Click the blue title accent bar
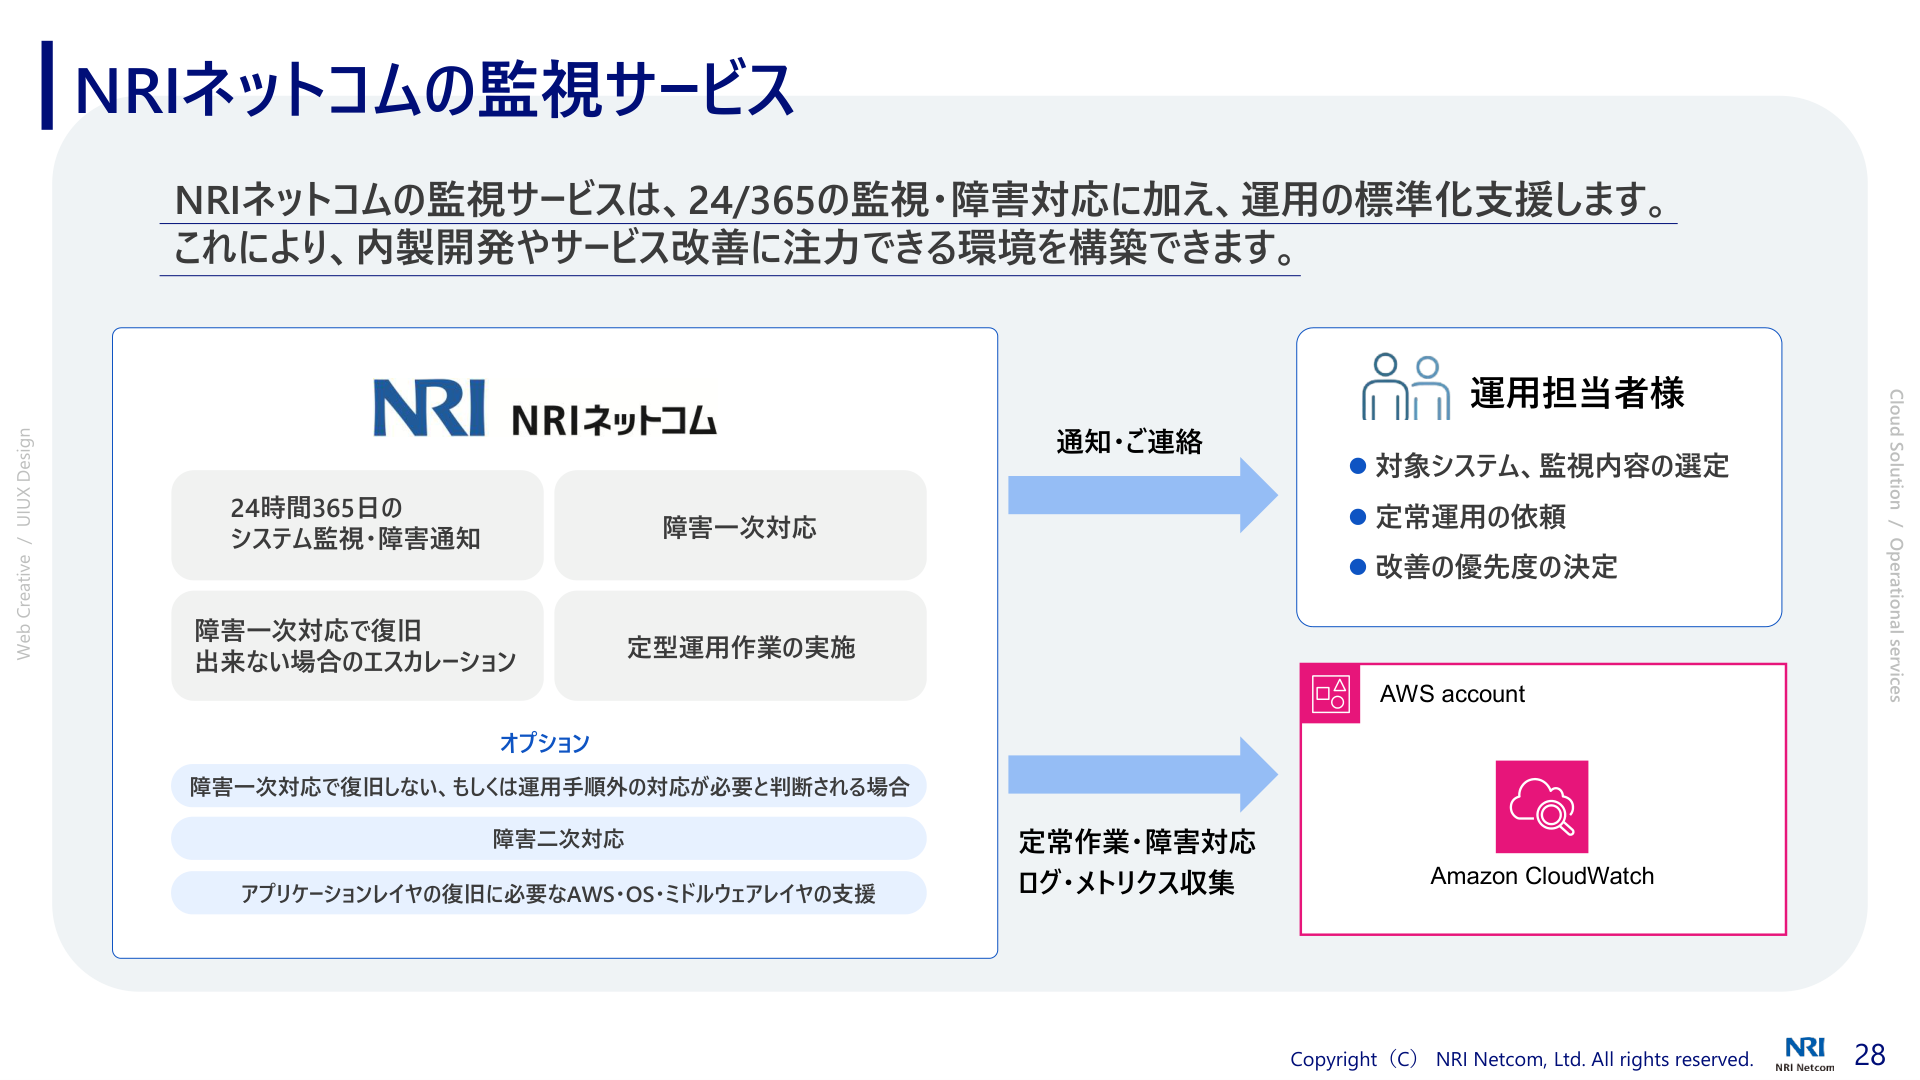This screenshot has width=1920, height=1080. 47,85
